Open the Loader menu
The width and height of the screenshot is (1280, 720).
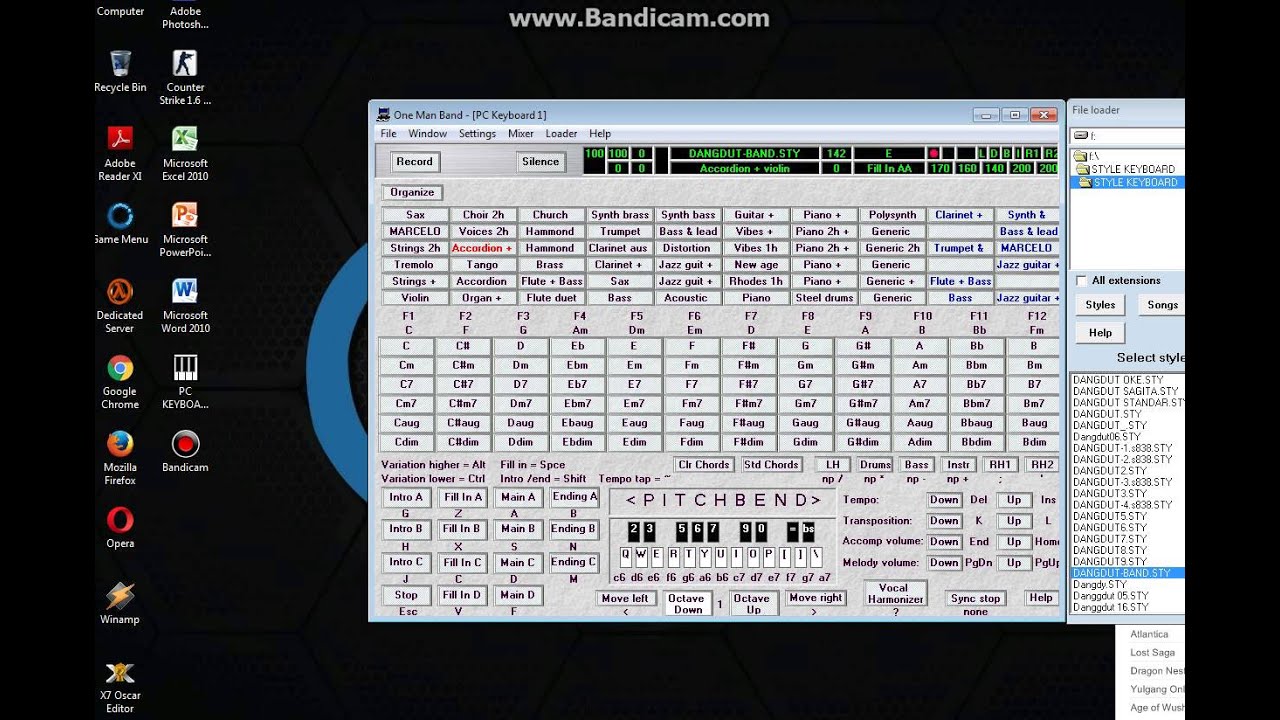point(561,134)
